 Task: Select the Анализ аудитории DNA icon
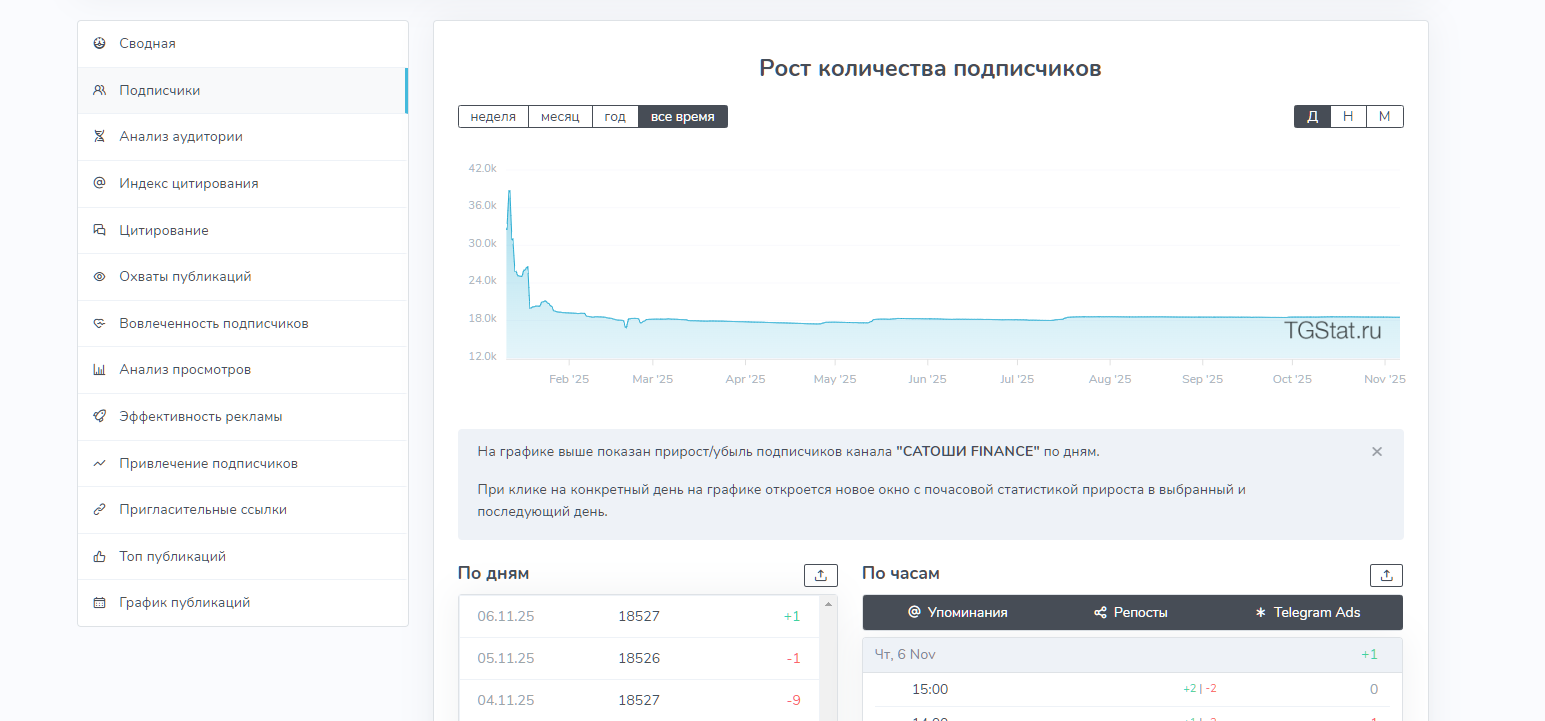click(99, 137)
